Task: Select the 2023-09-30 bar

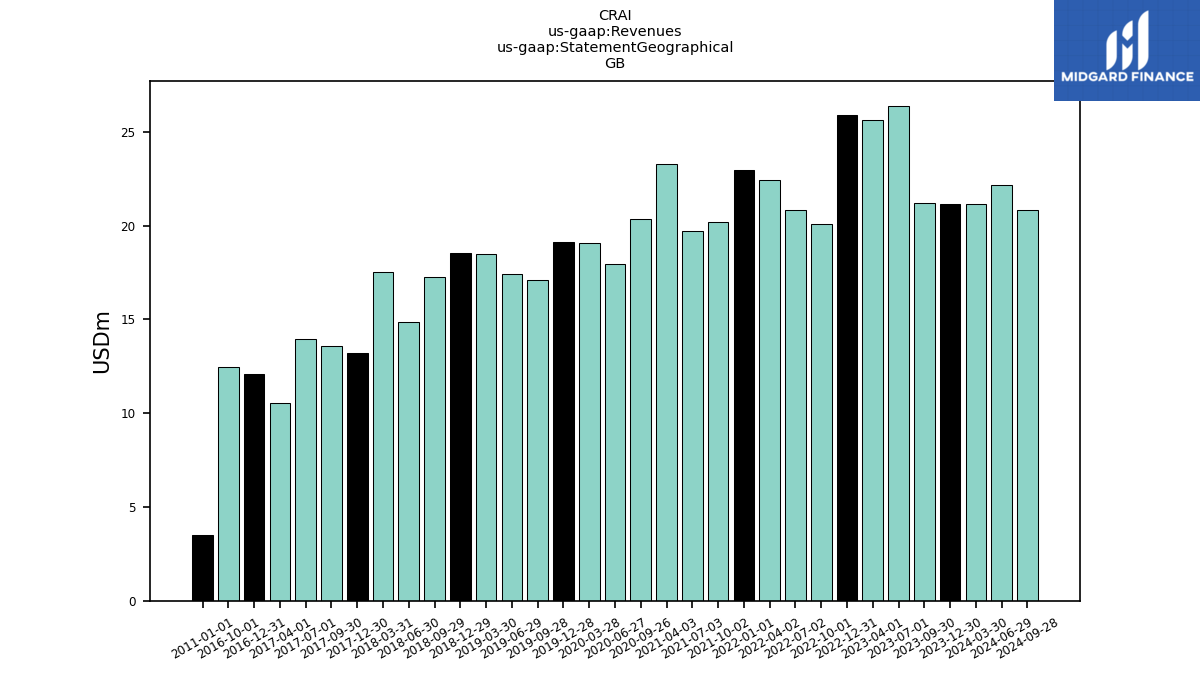Action: pyautogui.click(x=924, y=402)
